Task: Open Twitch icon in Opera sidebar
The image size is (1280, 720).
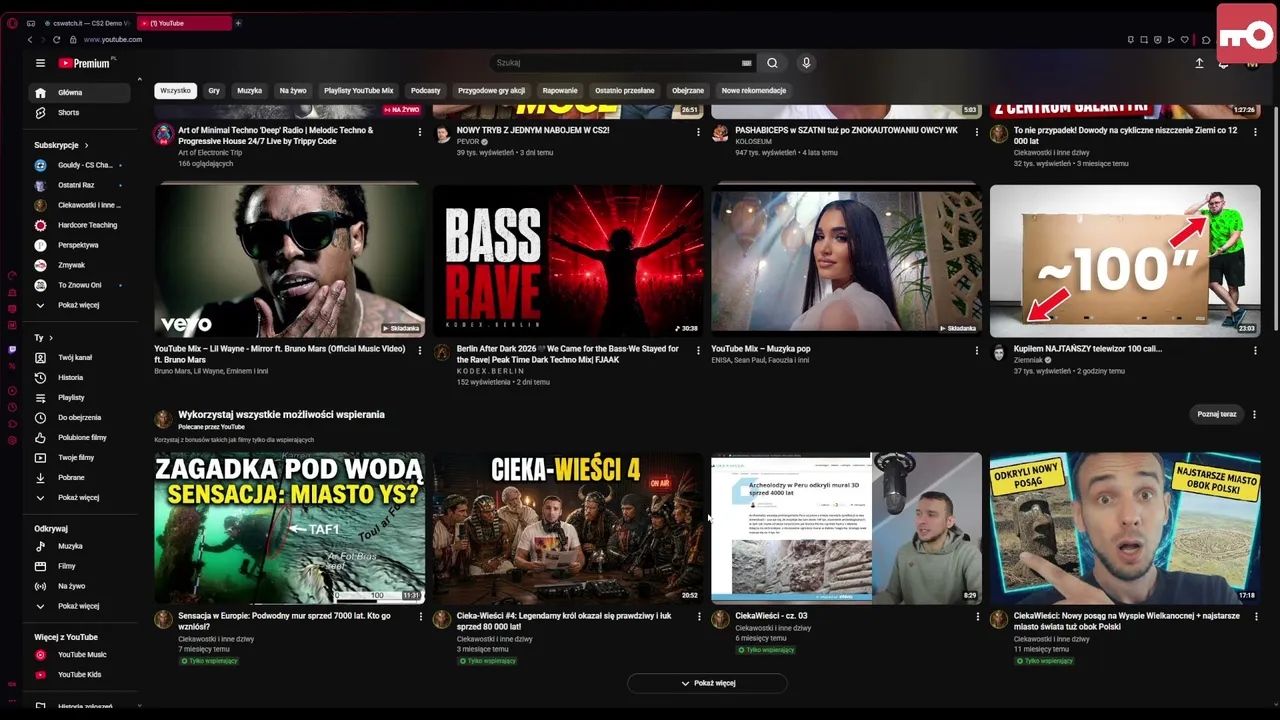Action: [12, 350]
